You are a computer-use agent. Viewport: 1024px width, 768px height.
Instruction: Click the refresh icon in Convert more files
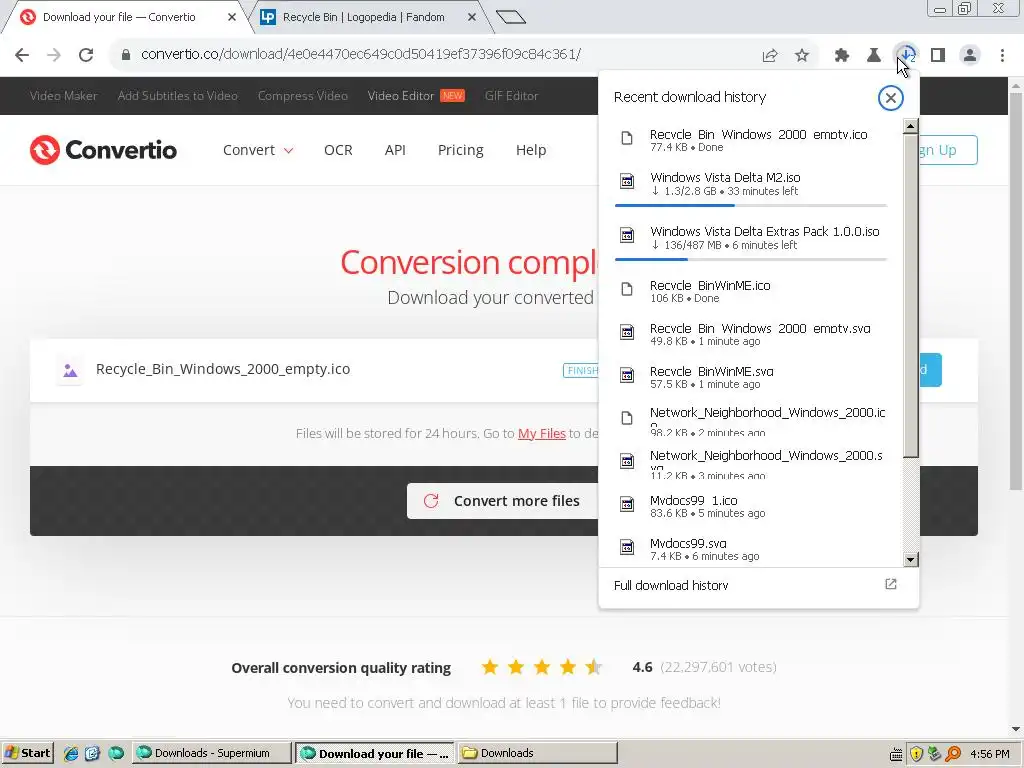(x=431, y=501)
